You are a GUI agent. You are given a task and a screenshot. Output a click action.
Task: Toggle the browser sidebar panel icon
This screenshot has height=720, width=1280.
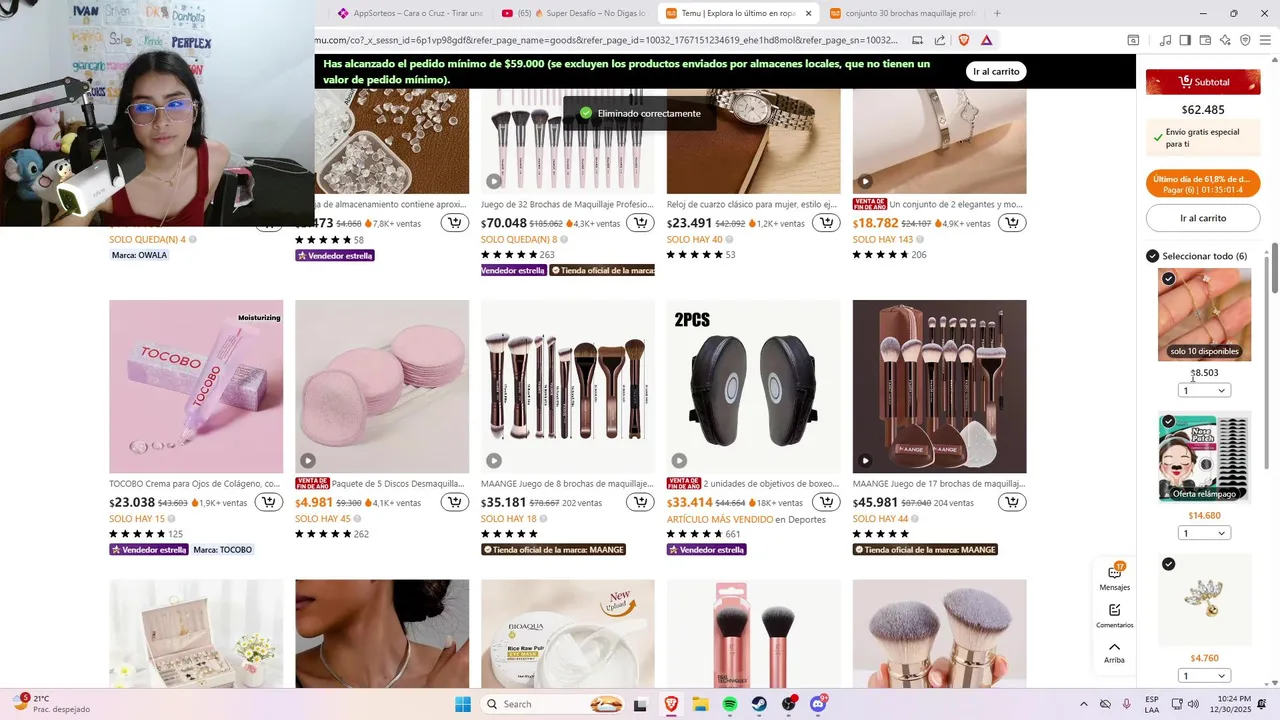1185,40
